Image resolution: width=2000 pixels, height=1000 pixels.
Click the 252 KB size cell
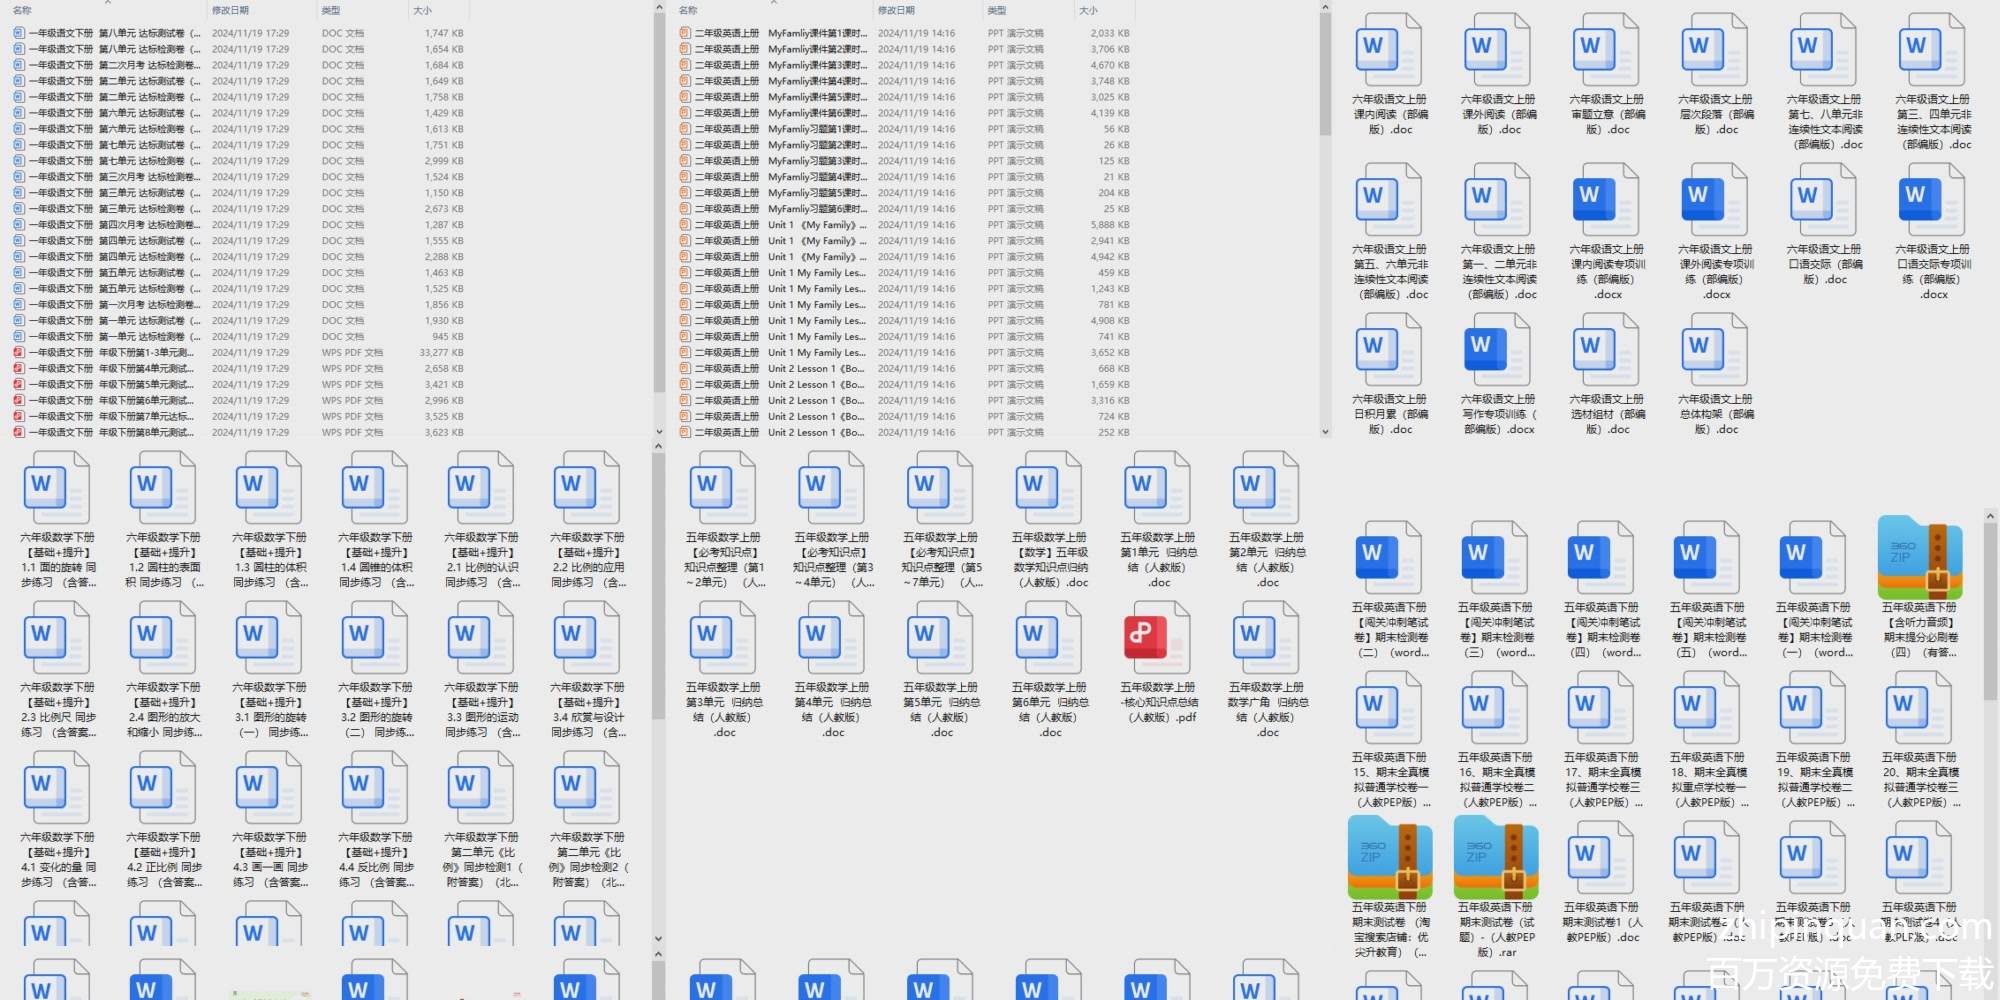(x=1113, y=433)
